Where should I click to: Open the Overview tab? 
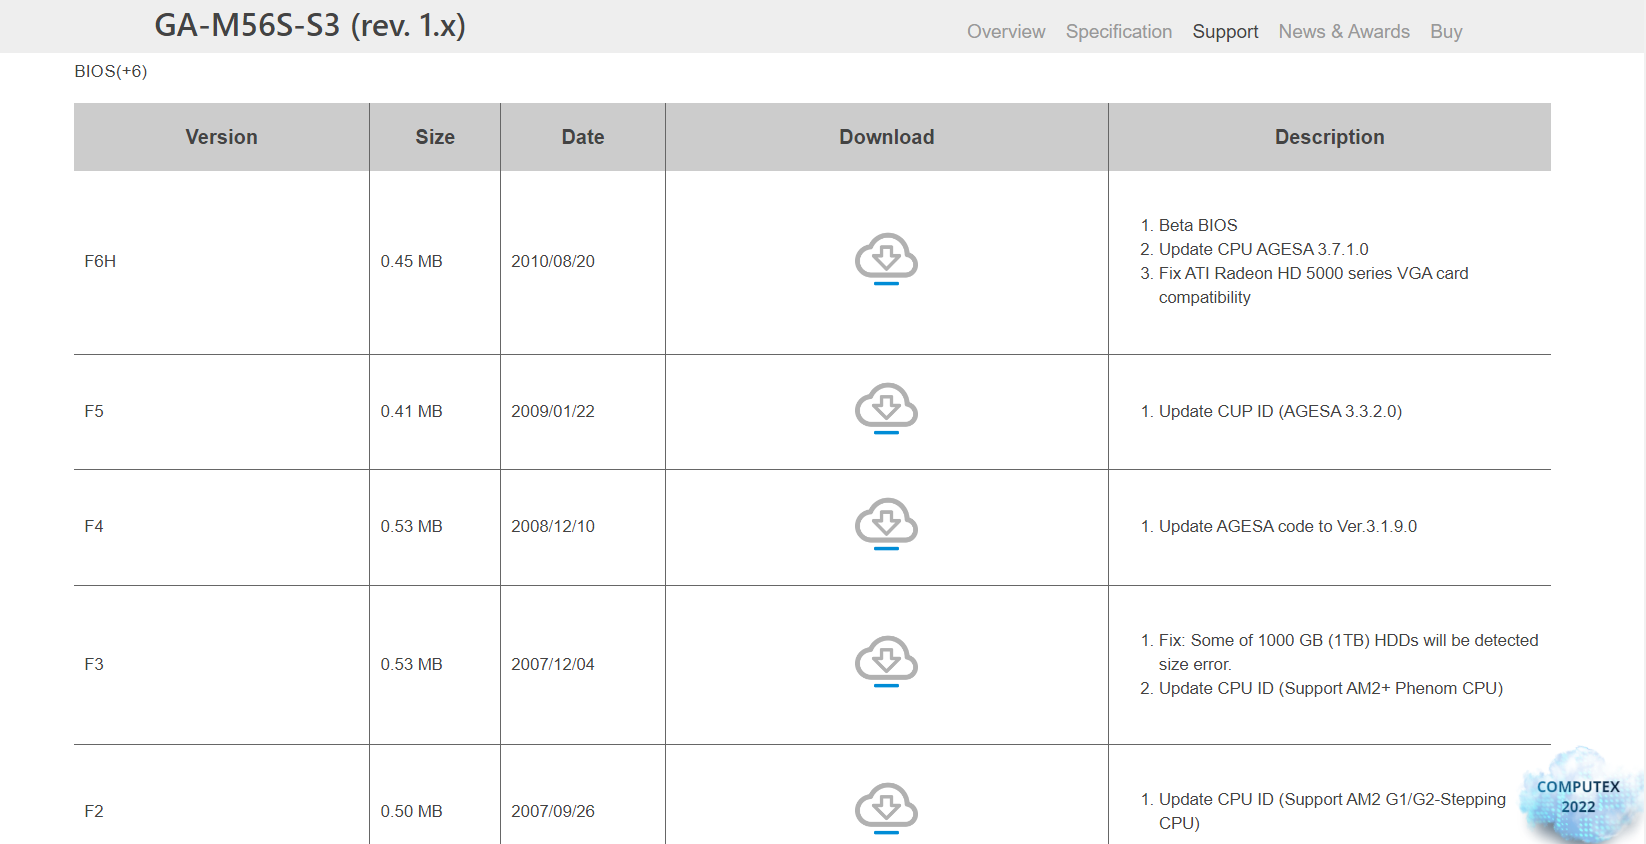(1006, 32)
